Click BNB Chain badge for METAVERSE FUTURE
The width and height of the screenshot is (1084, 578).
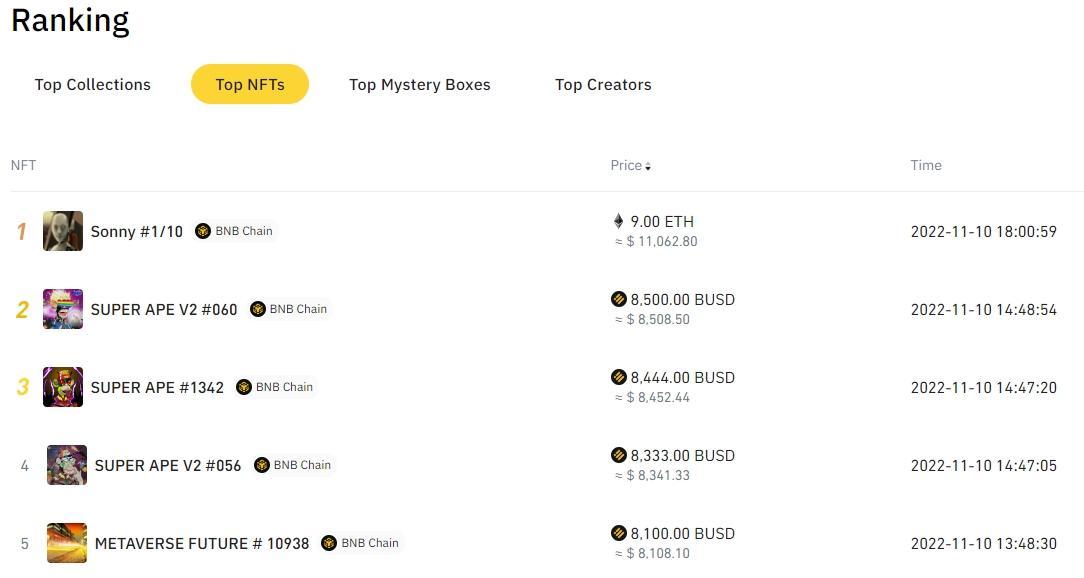(360, 543)
